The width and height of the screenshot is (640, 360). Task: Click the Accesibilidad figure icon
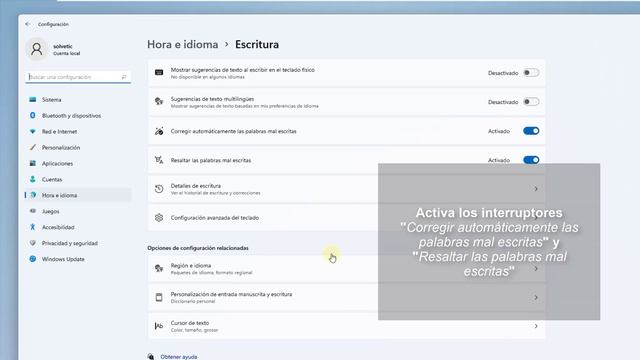[x=33, y=227]
